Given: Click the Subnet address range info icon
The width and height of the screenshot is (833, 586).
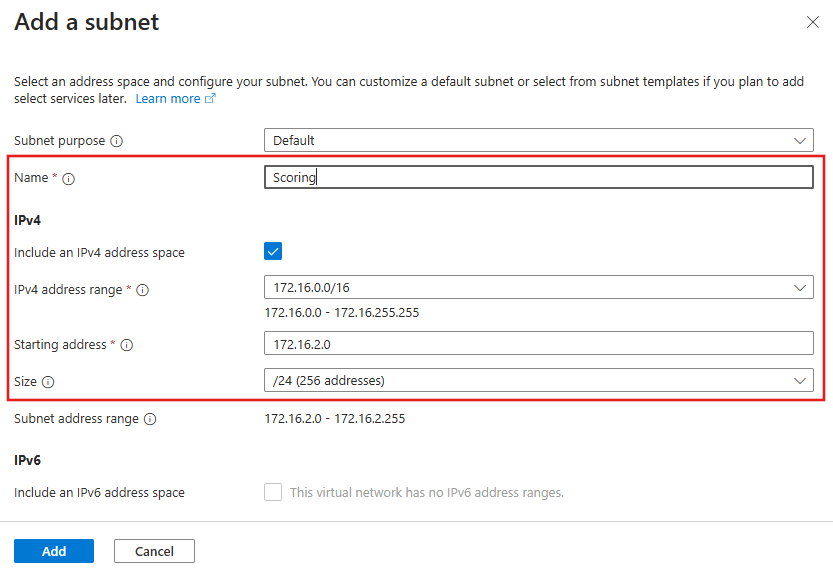Looking at the screenshot, I should pyautogui.click(x=149, y=418).
